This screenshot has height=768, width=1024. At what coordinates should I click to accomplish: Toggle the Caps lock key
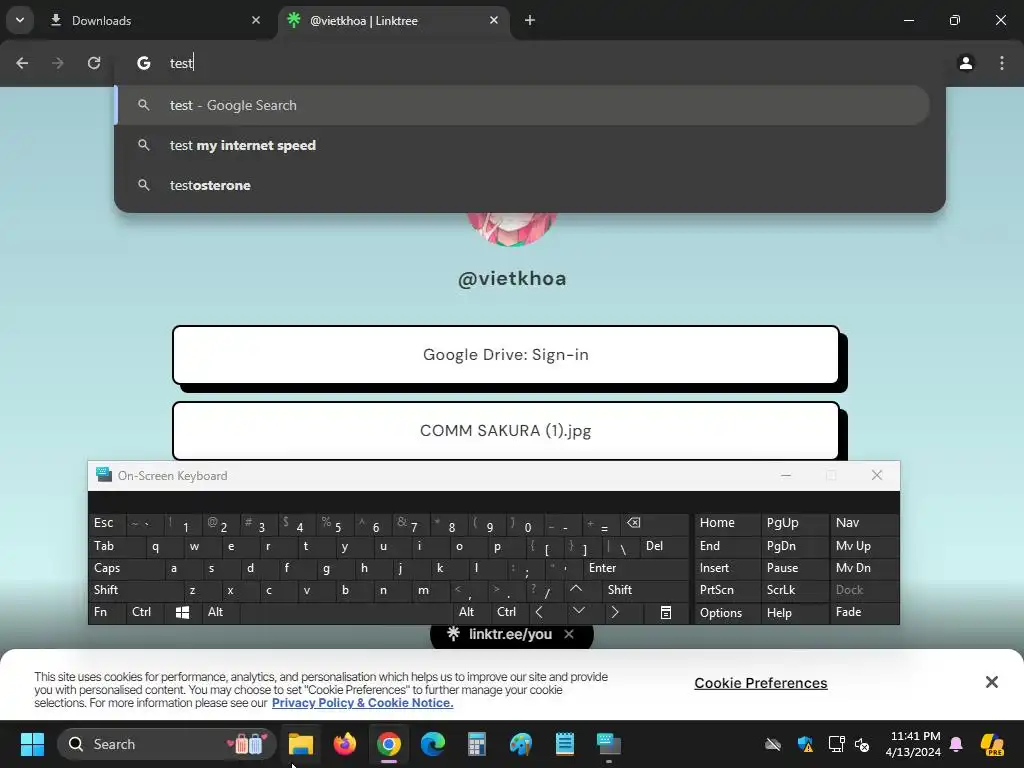click(x=127, y=568)
